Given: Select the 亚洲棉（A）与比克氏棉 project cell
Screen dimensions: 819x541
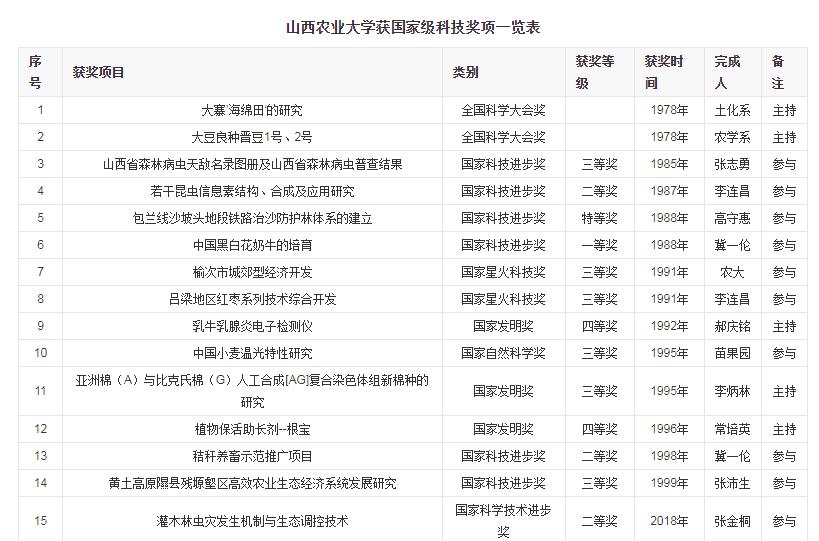Looking at the screenshot, I should point(252,391).
